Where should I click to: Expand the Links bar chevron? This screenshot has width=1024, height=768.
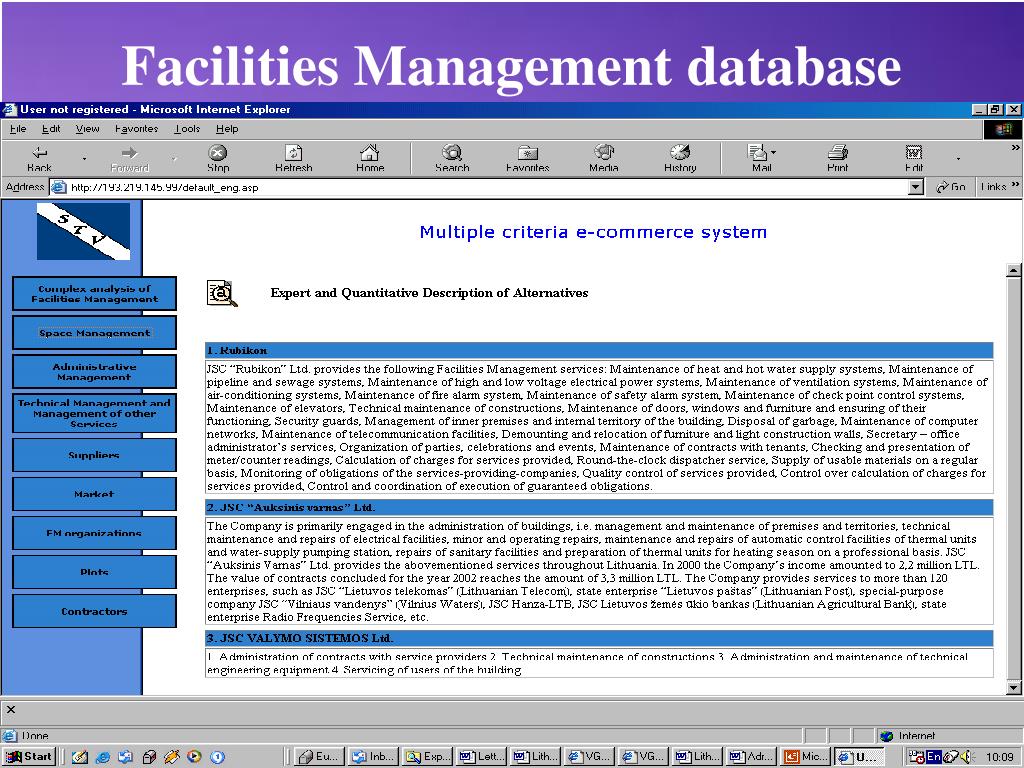click(x=1015, y=185)
